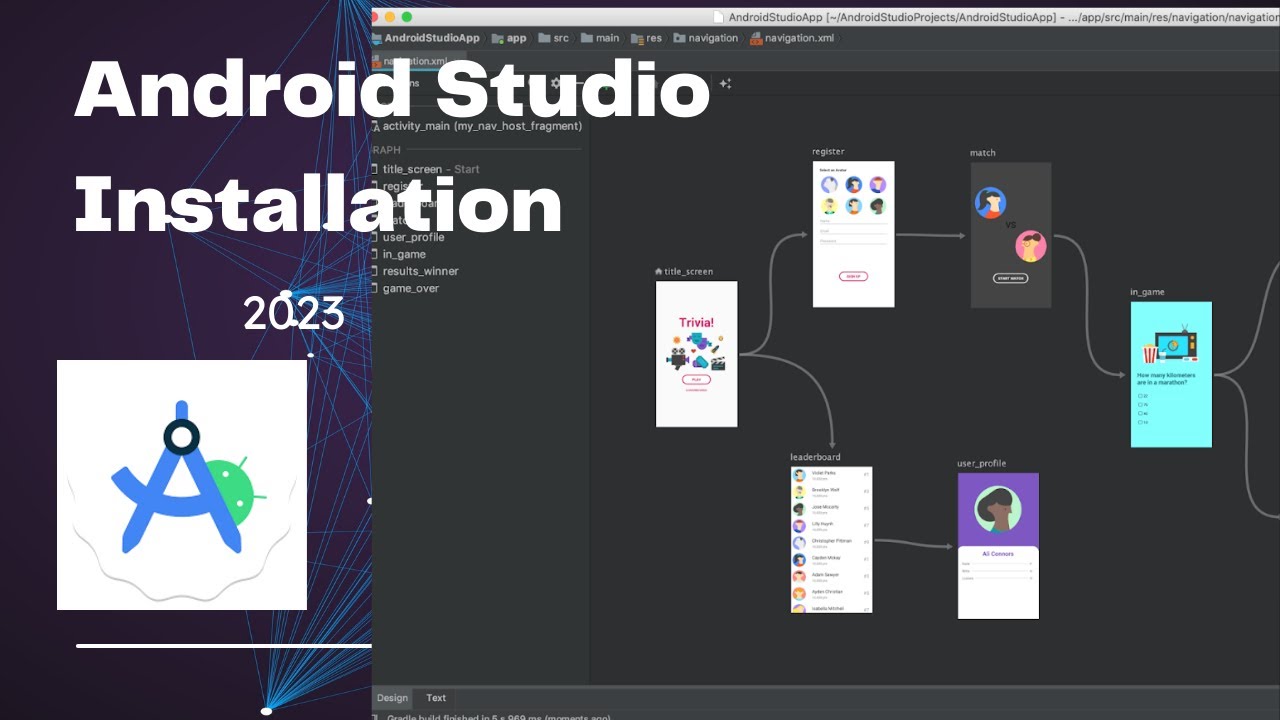Click the auto arrange sparkle icon
The width and height of the screenshot is (1280, 720).
tap(725, 84)
